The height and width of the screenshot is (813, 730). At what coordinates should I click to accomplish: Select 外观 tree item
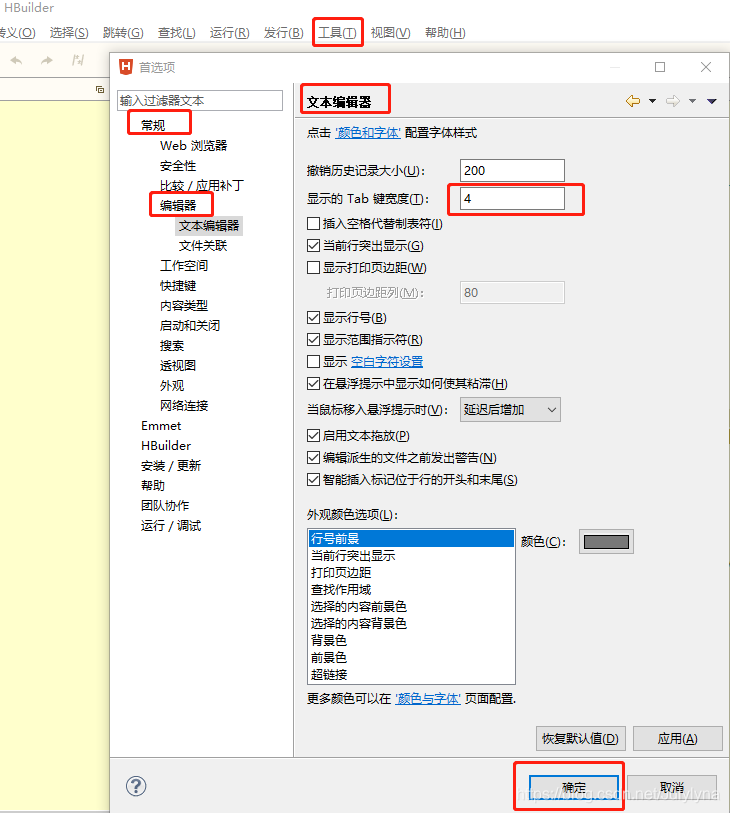click(172, 386)
